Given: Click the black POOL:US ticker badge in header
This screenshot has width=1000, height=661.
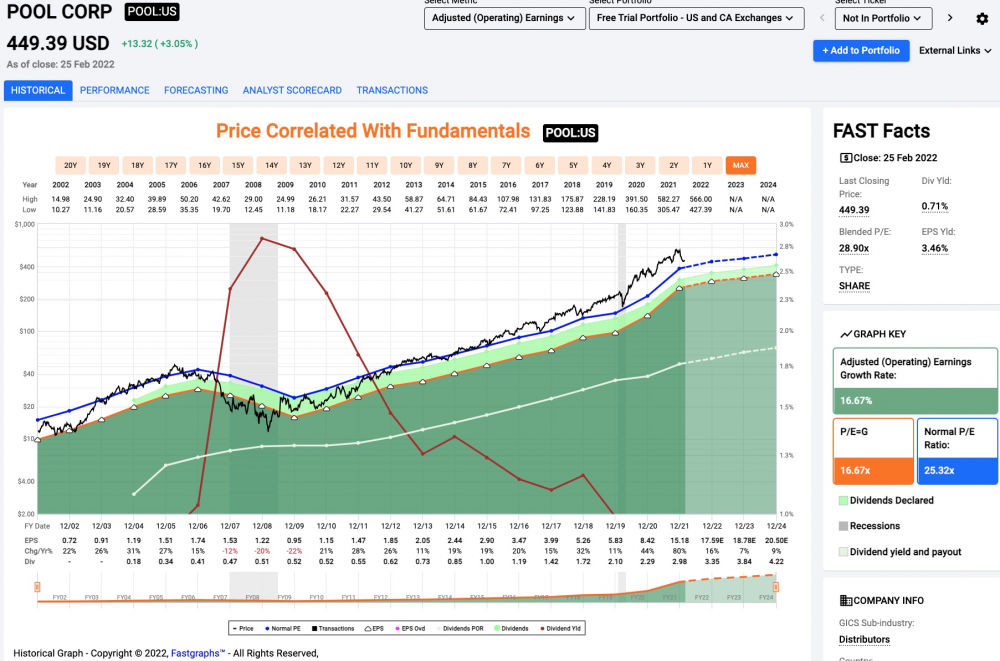Looking at the screenshot, I should coord(152,11).
